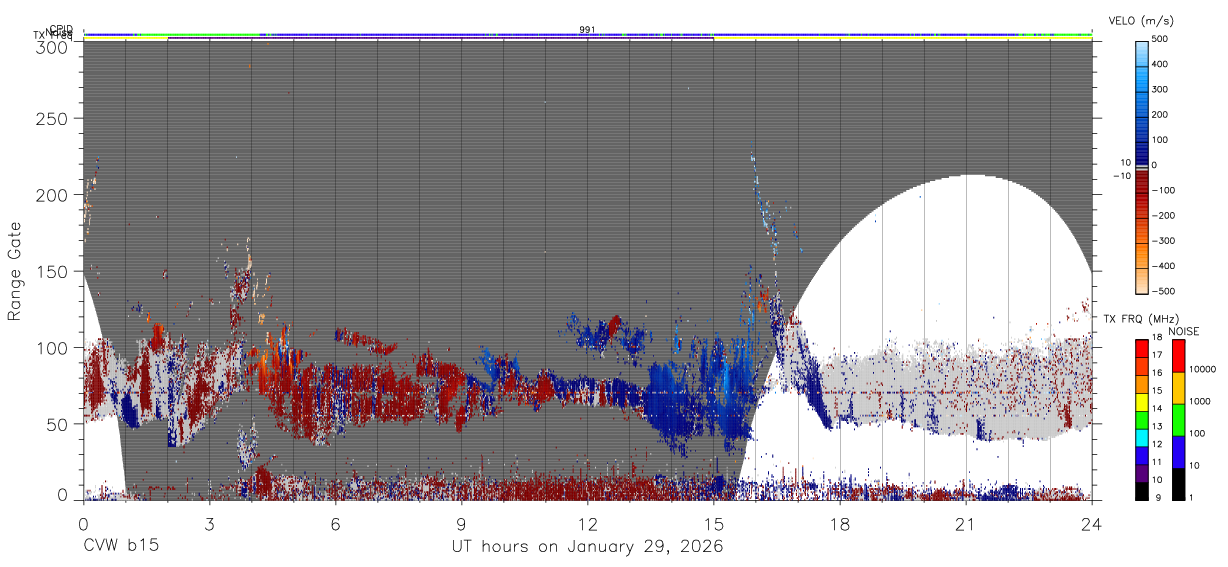Click the 150 tick on the Range Gate axis

click(x=52, y=271)
